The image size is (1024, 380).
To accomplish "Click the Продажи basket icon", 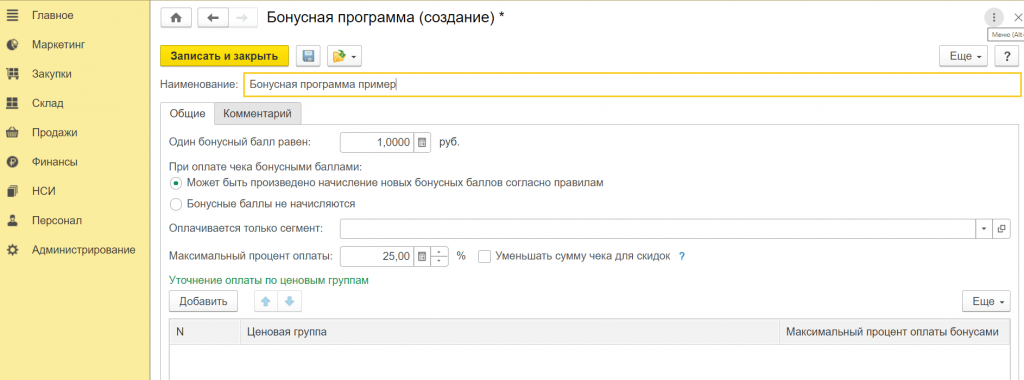I will [x=12, y=133].
